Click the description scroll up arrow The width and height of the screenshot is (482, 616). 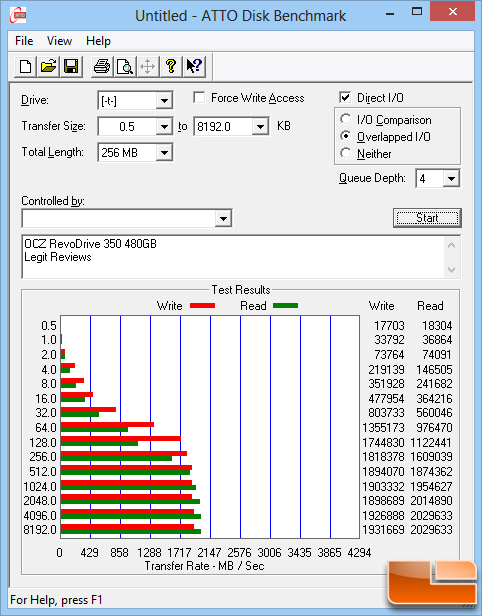(x=451, y=246)
